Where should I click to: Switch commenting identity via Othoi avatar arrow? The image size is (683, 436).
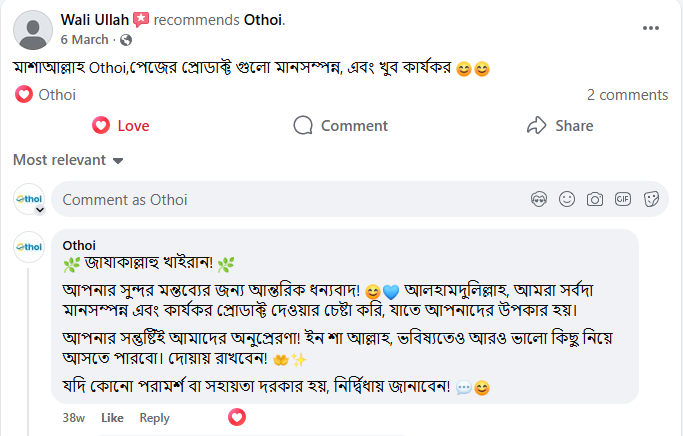(x=39, y=211)
